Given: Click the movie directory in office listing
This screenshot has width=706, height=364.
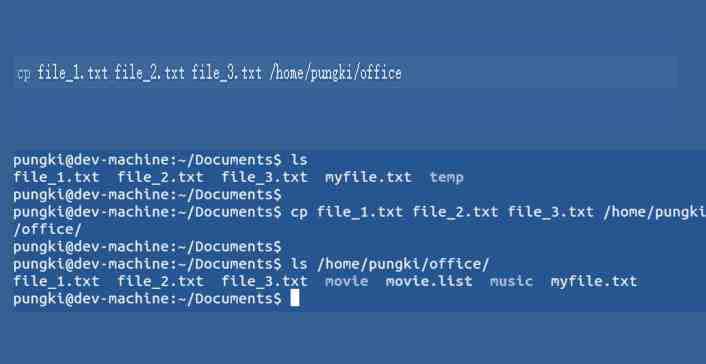Looking at the screenshot, I should [346, 282].
